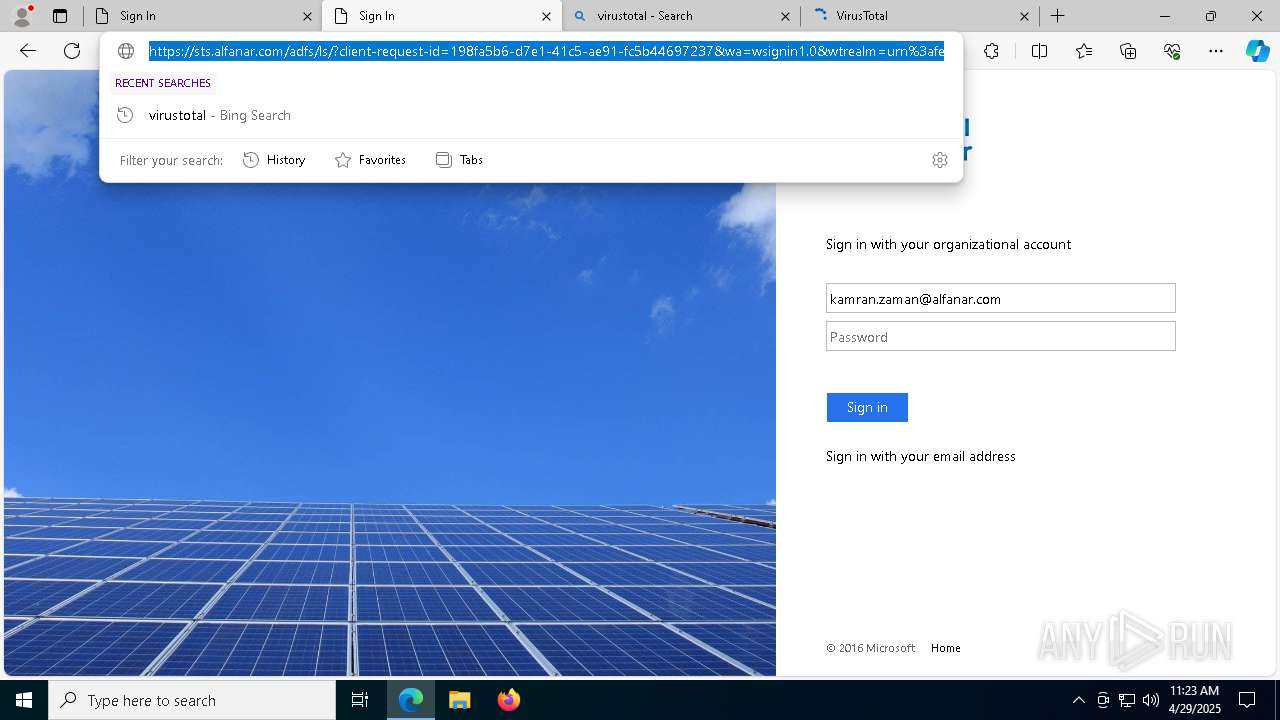Click the selected URL in address bar
1280x720 pixels.
(546, 51)
